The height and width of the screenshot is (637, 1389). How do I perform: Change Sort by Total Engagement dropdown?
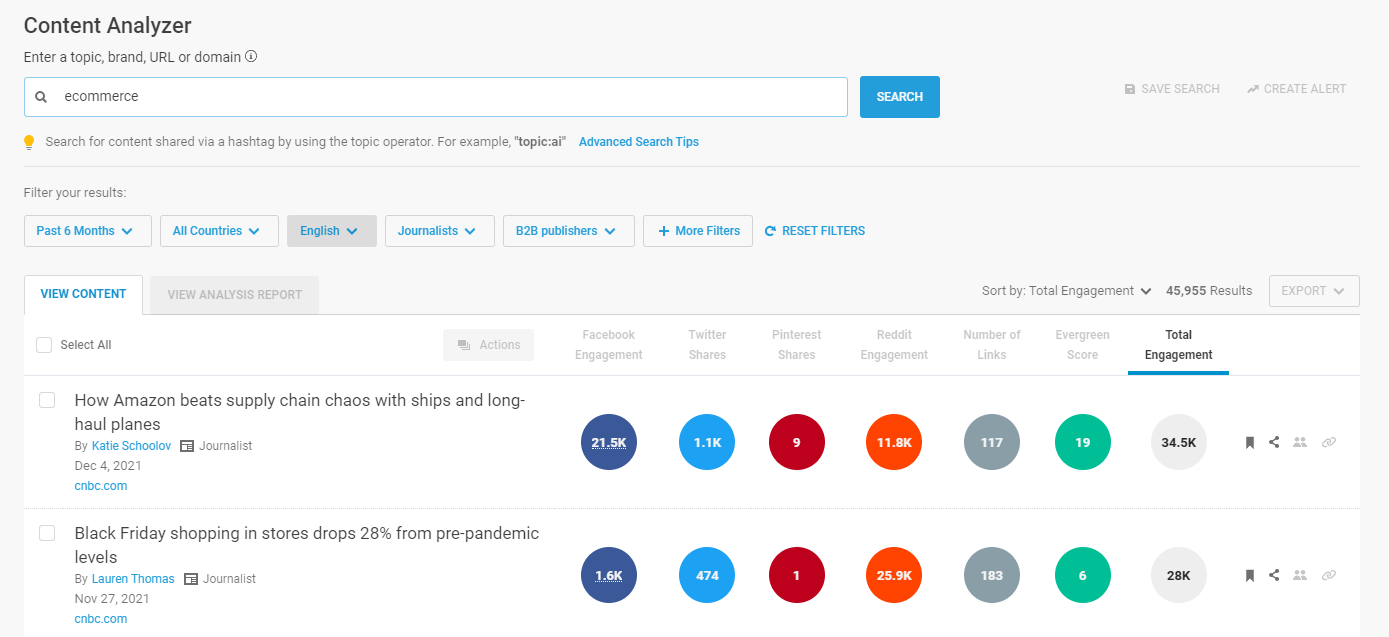(1066, 291)
